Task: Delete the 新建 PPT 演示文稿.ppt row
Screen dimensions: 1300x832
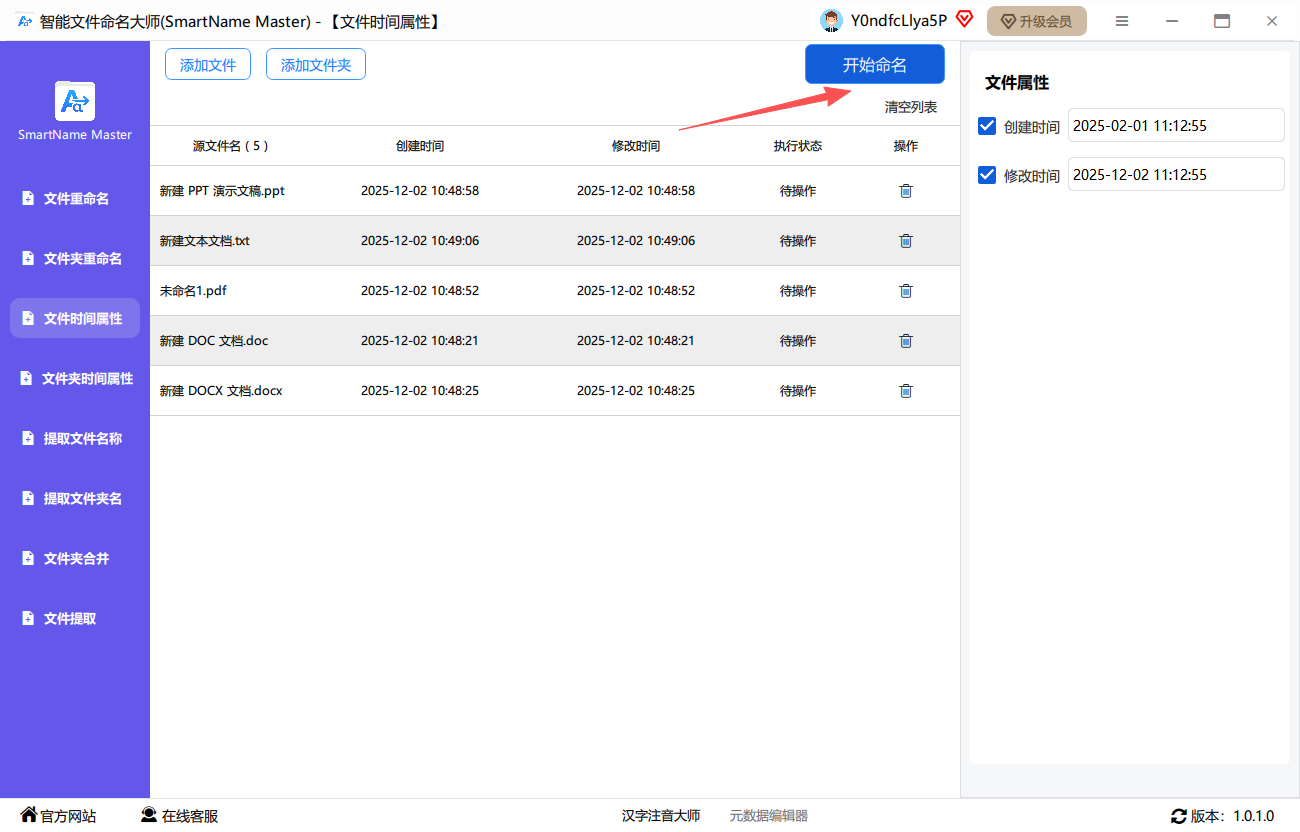Action: [906, 191]
